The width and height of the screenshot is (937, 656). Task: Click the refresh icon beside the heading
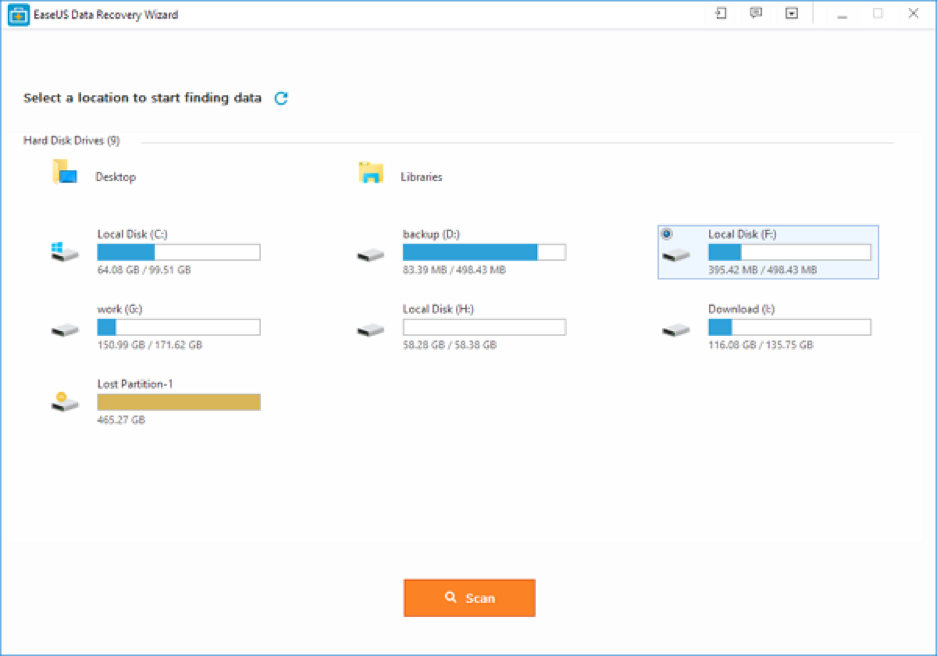point(281,98)
